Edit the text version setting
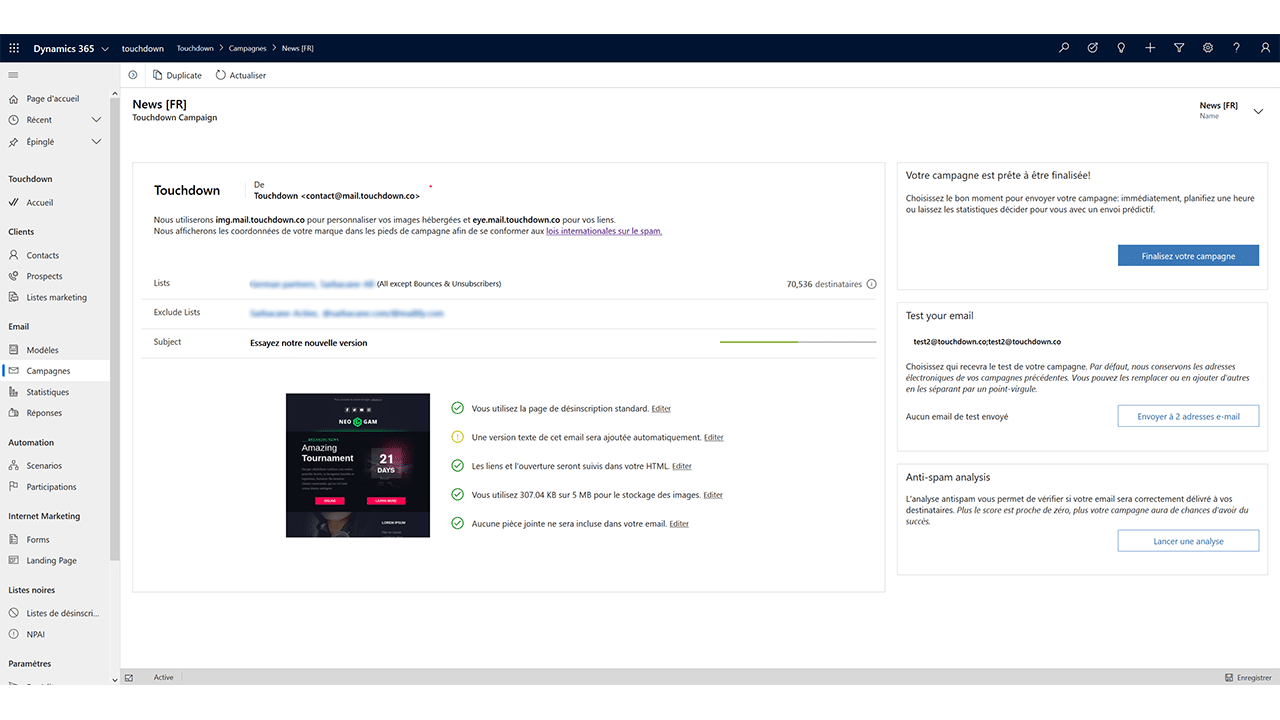Screen dimensions: 1280x720 coord(714,438)
